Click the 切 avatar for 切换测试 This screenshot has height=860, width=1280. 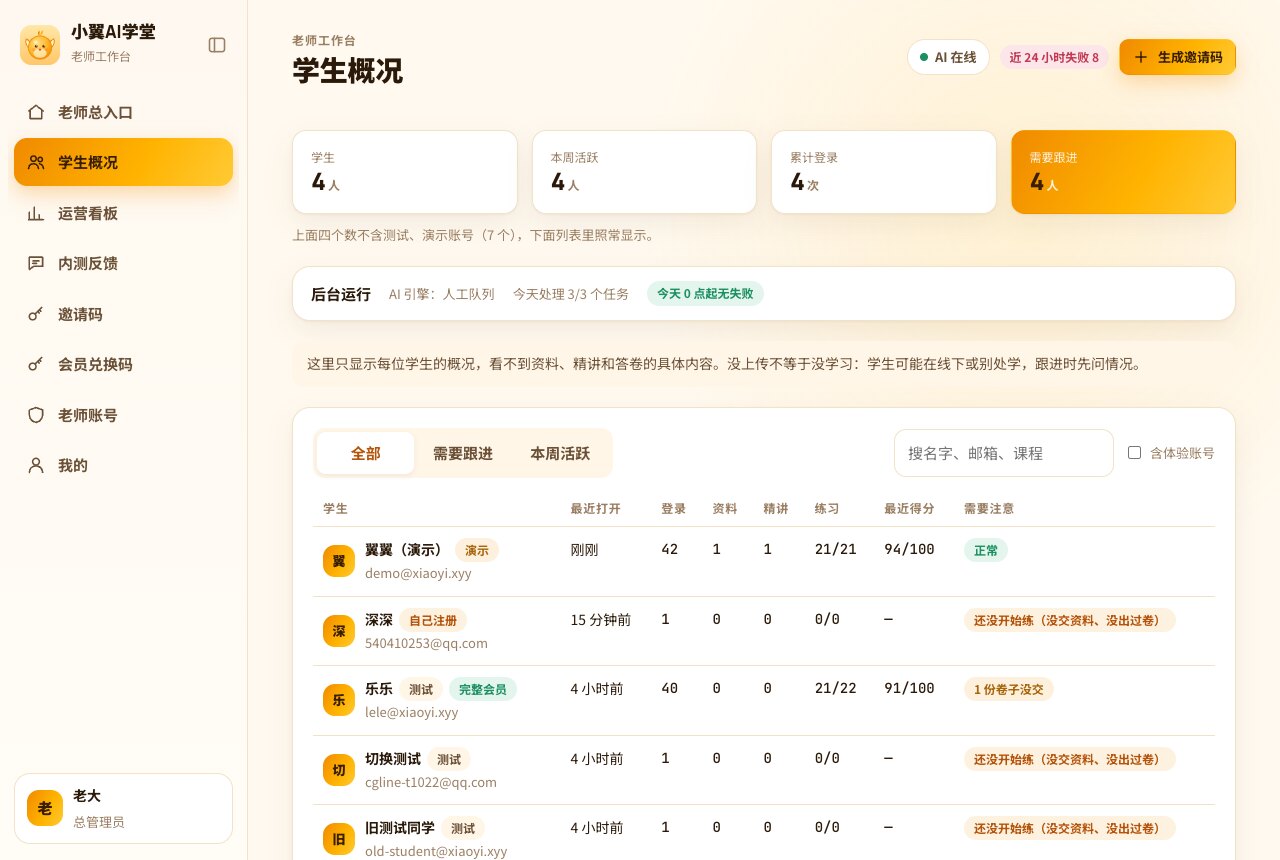[x=339, y=770]
